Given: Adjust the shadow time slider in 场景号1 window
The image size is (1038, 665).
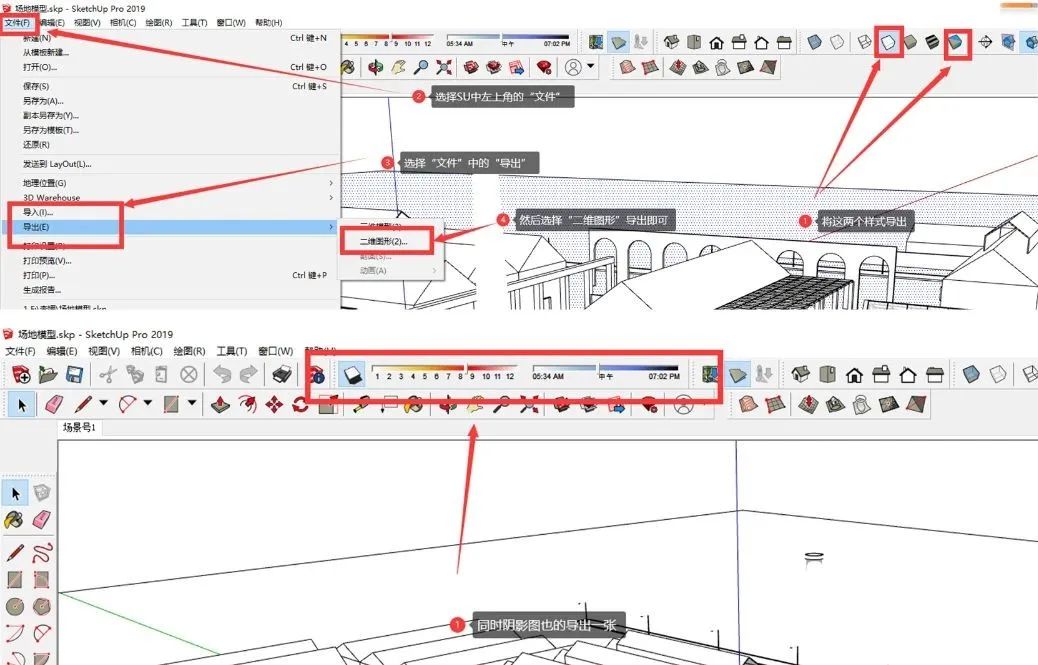Looking at the screenshot, I should [x=606, y=369].
